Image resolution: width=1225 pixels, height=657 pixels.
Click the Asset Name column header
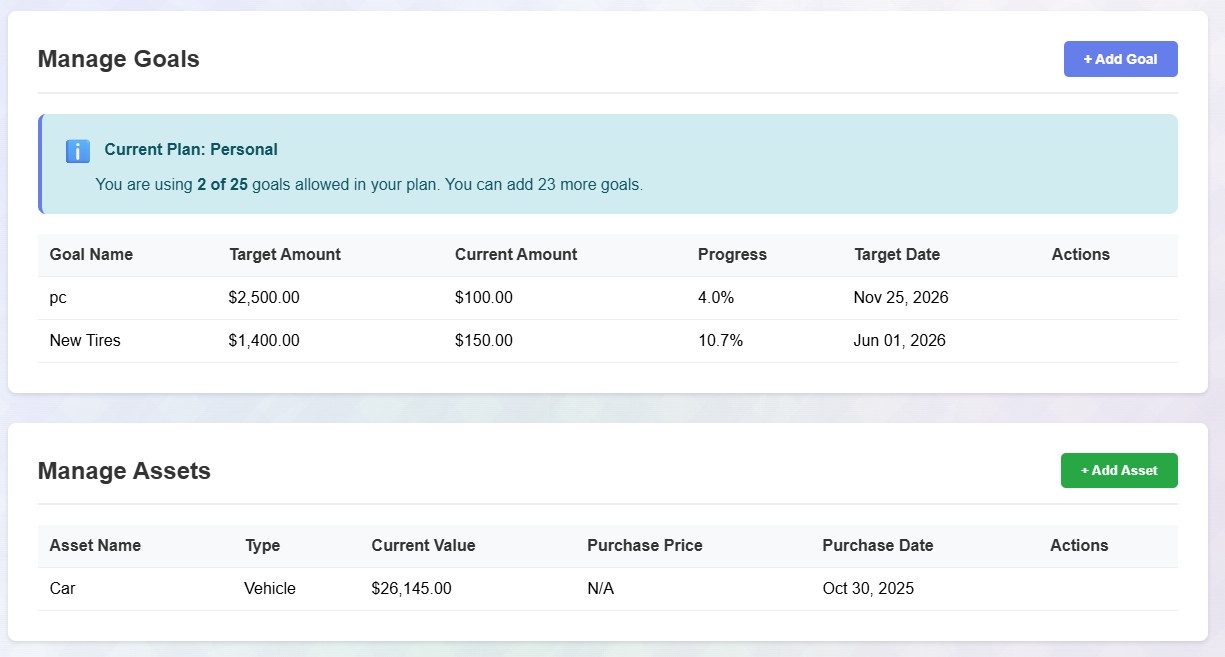point(95,545)
